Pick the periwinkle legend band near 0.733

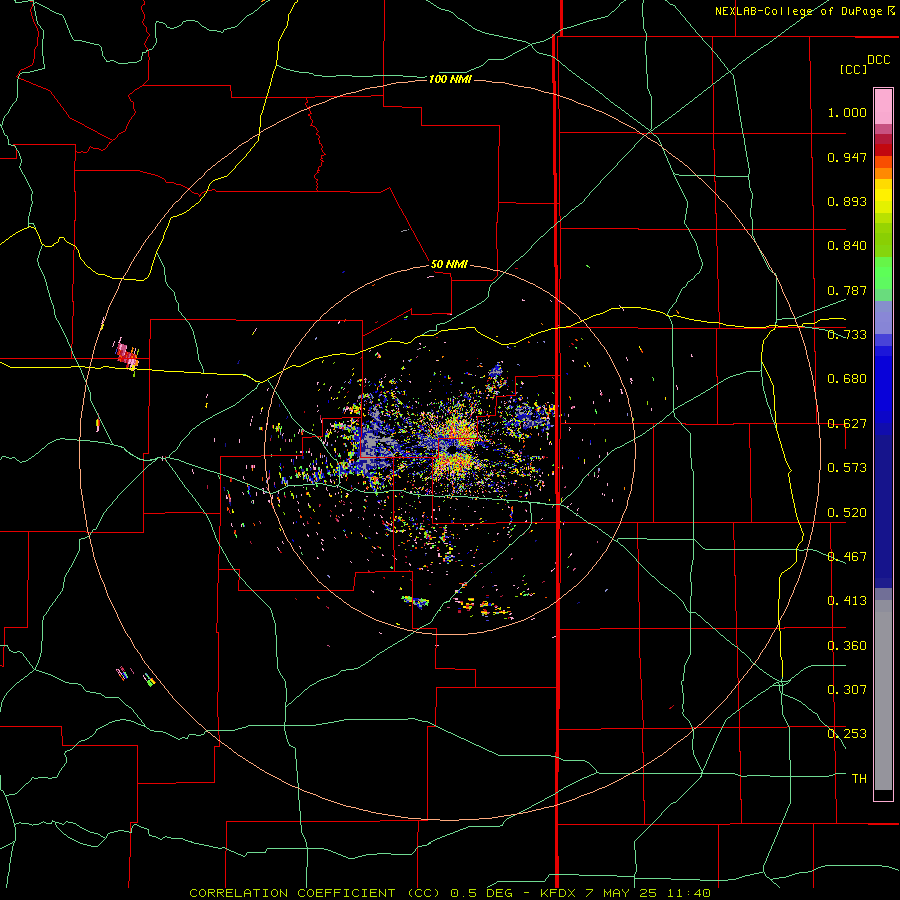(x=883, y=318)
